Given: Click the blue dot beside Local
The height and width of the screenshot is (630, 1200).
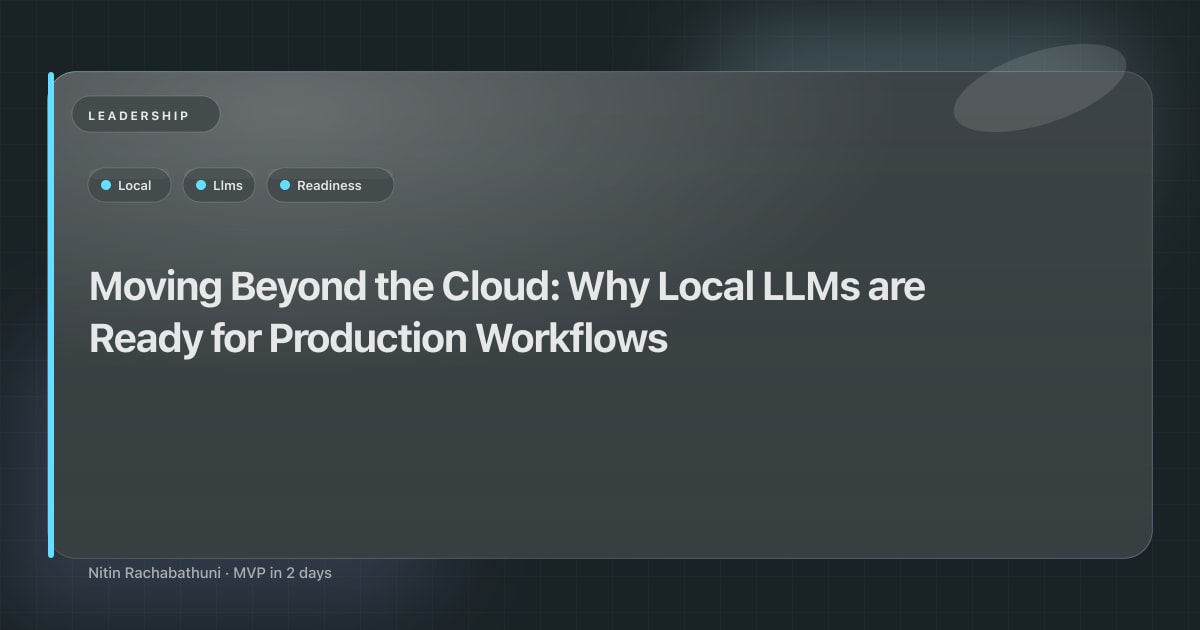Looking at the screenshot, I should tap(105, 185).
